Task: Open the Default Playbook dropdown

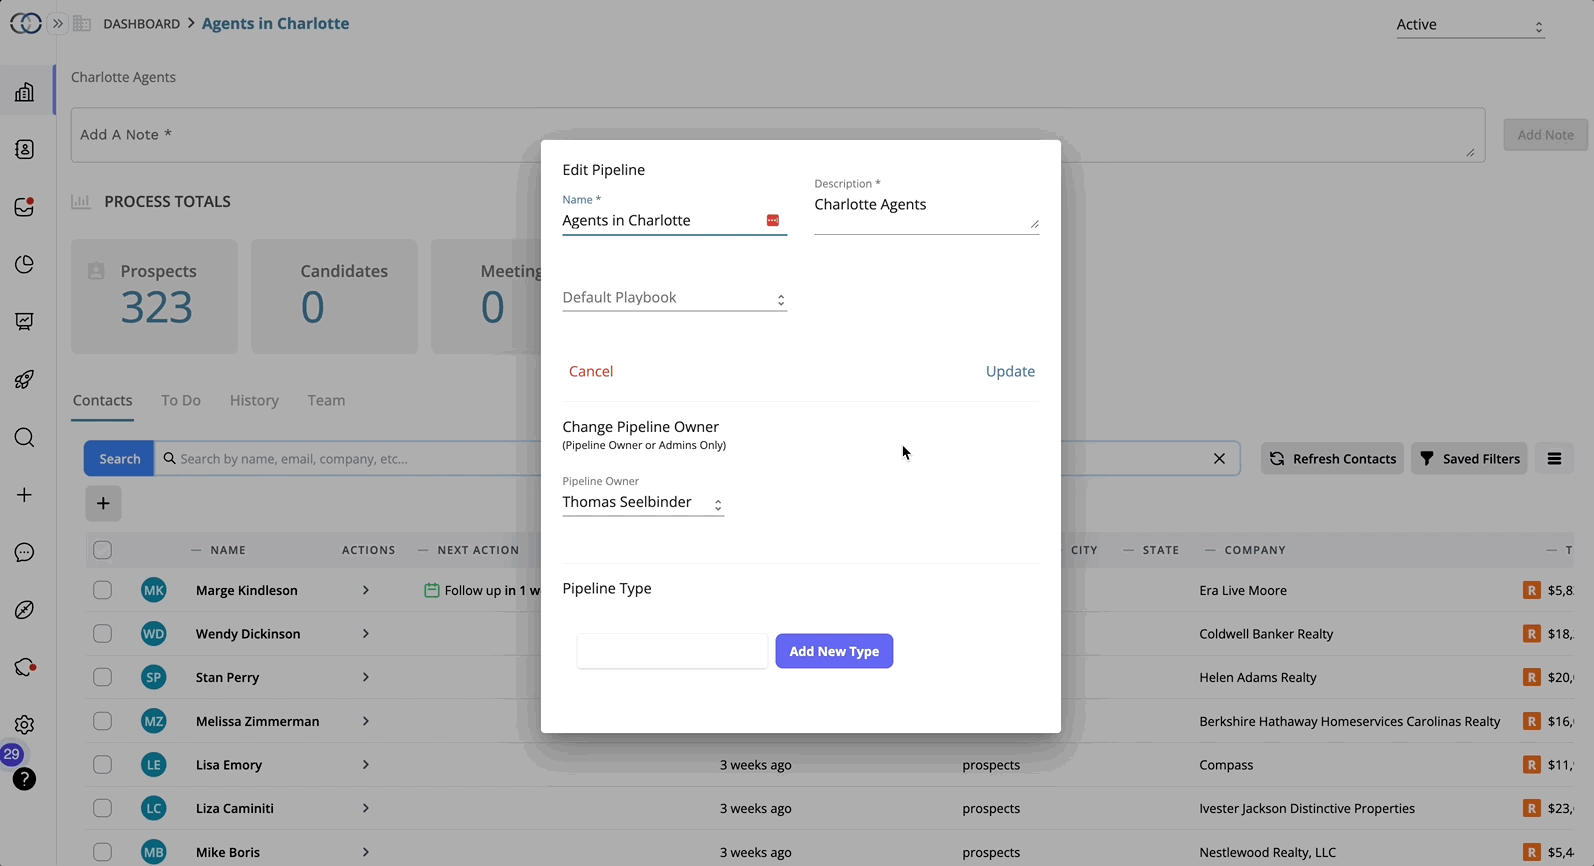Action: 674,298
